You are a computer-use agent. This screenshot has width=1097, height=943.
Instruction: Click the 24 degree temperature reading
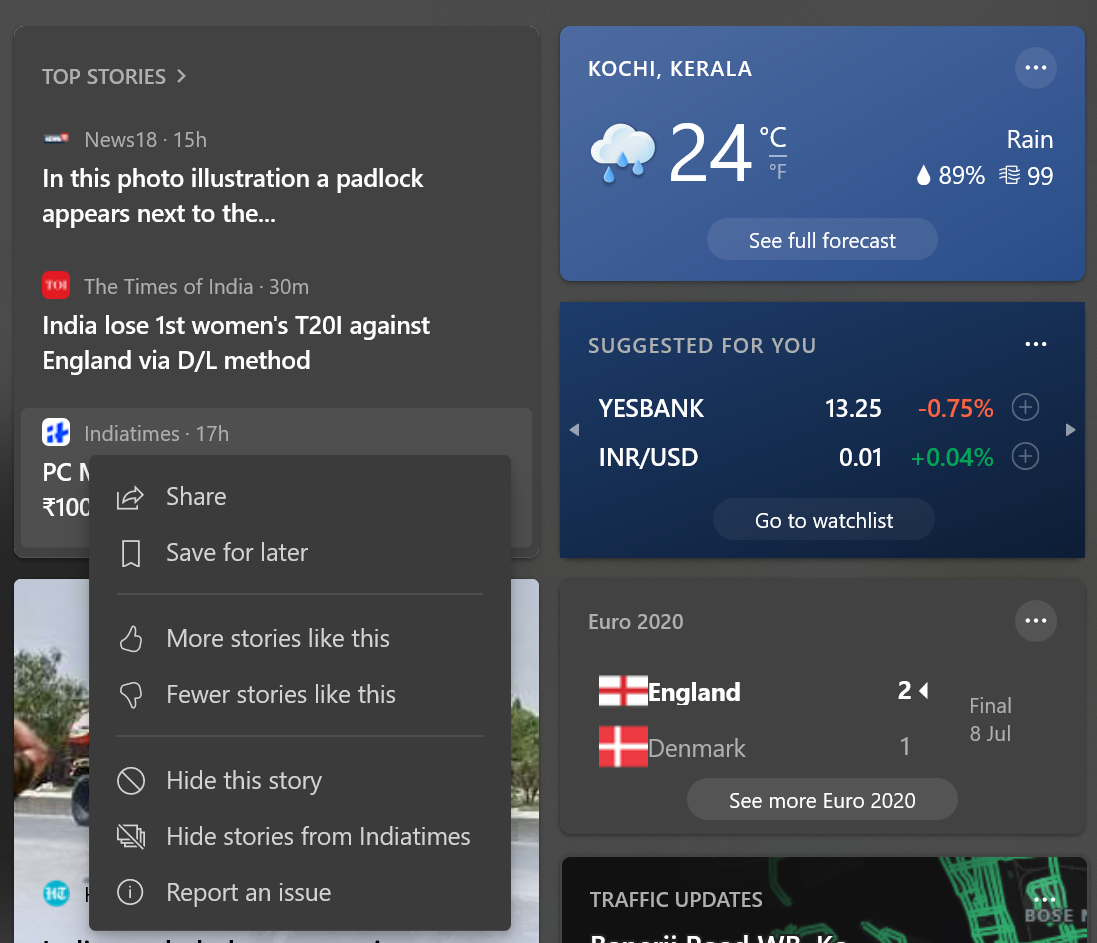tap(710, 153)
